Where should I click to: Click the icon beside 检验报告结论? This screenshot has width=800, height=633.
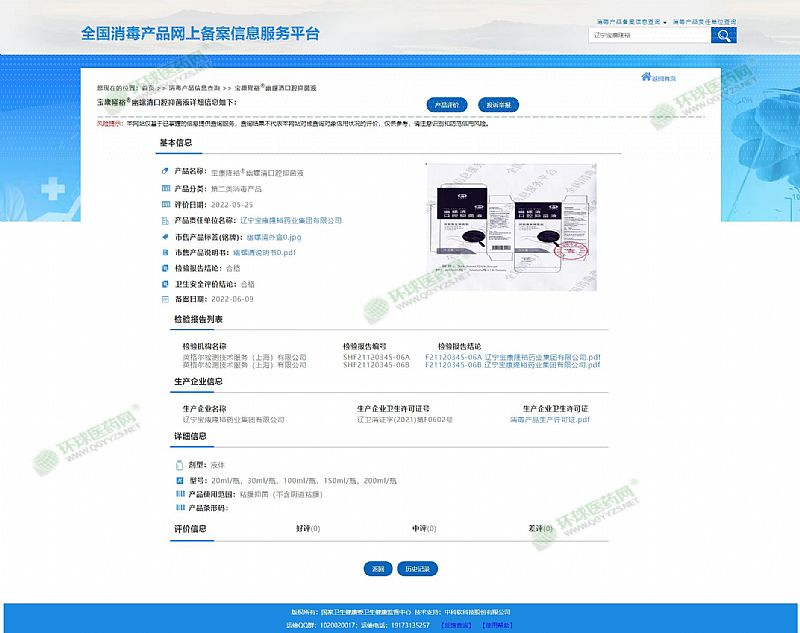pyautogui.click(x=165, y=268)
